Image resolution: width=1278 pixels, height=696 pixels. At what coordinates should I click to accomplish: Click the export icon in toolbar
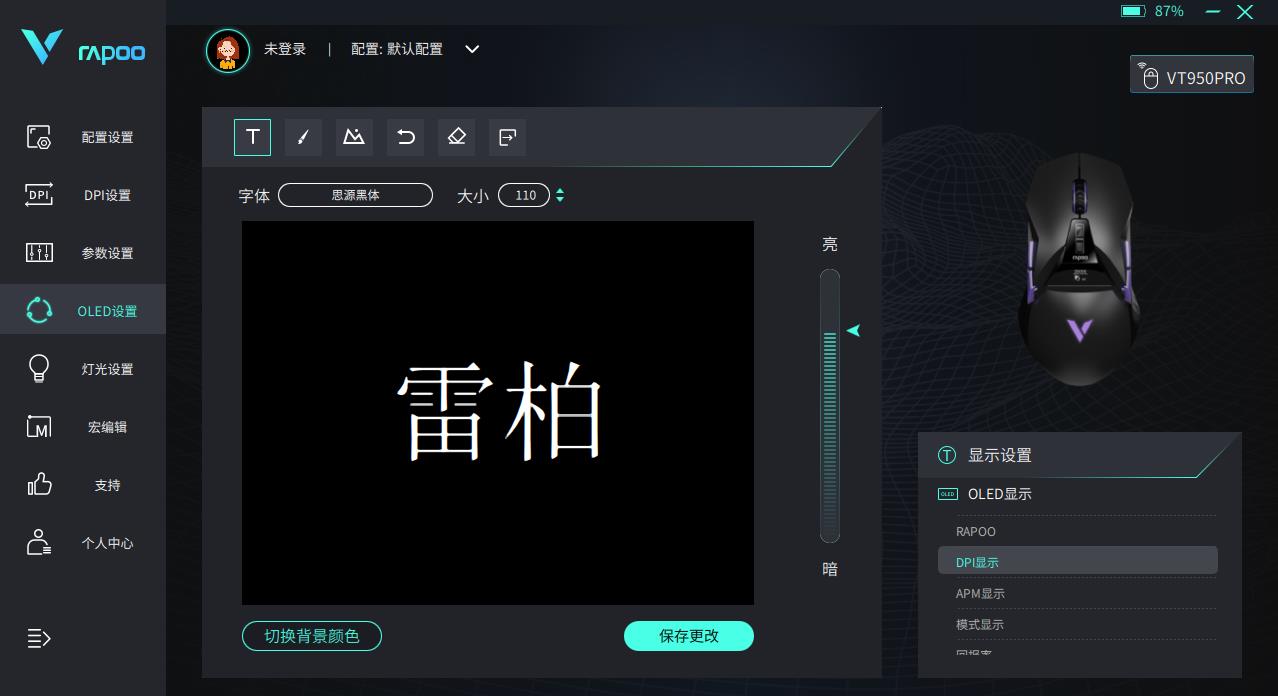[507, 137]
